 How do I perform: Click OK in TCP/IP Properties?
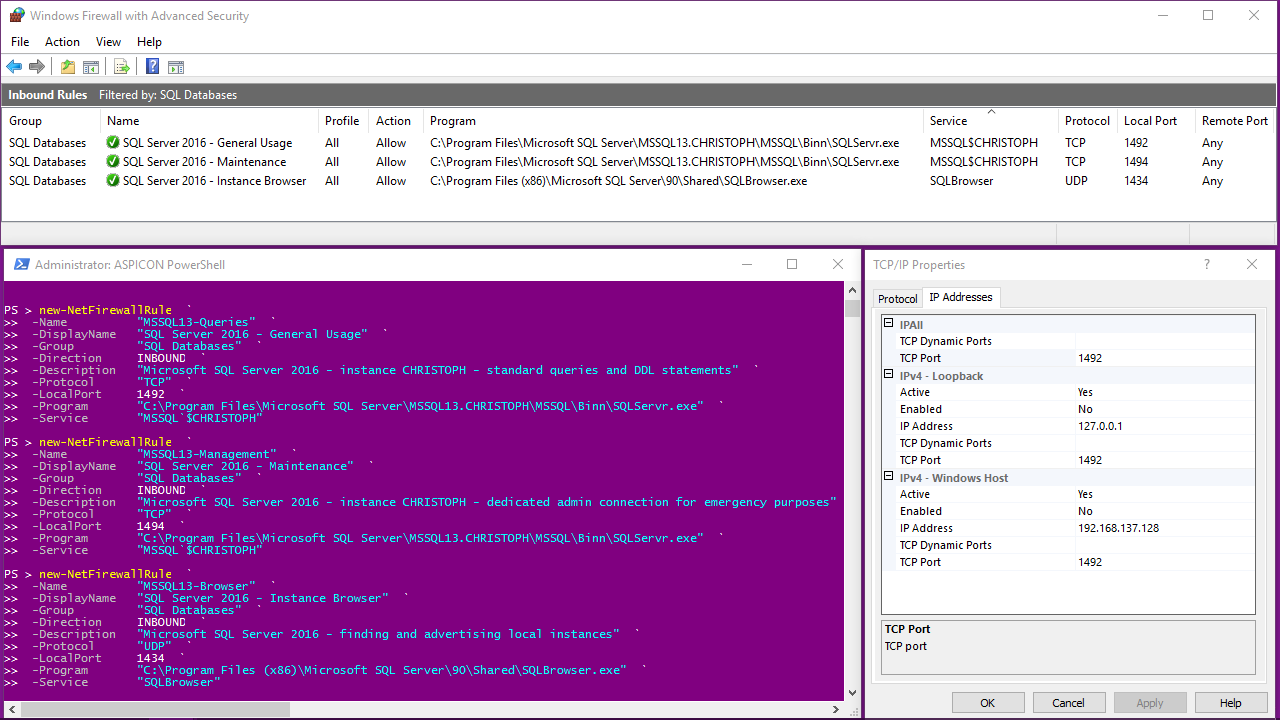pos(988,703)
